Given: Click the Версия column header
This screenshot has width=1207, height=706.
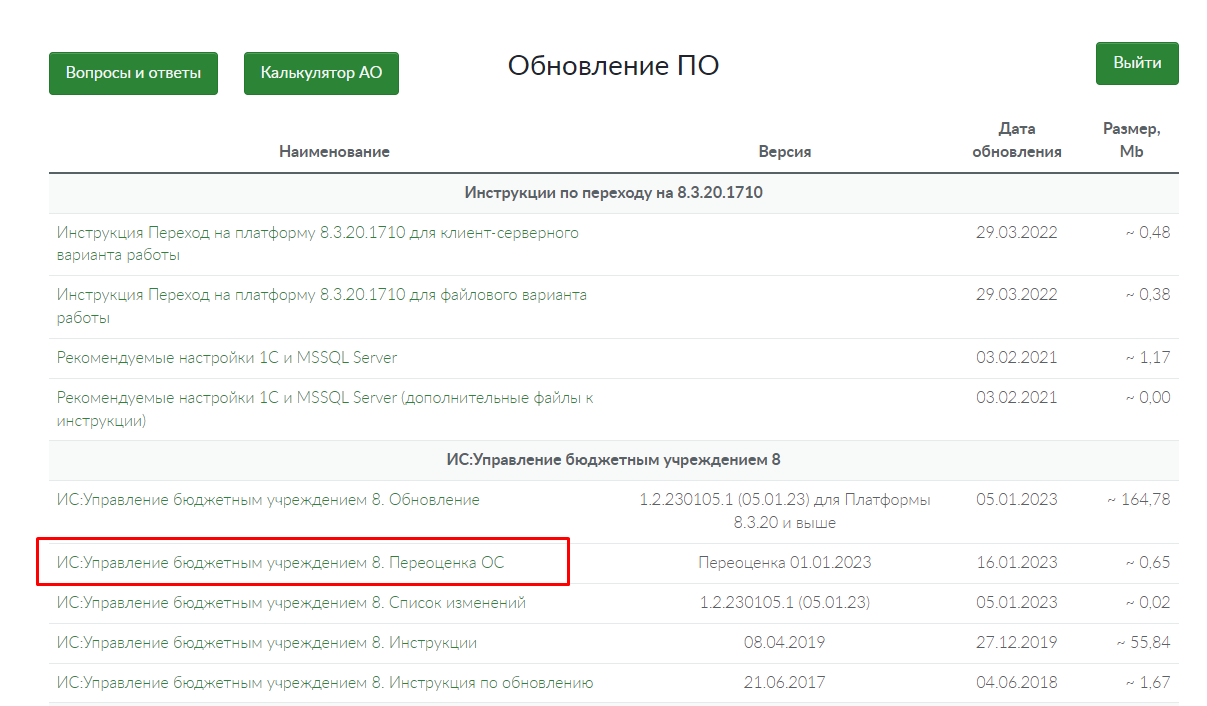Looking at the screenshot, I should pos(784,152).
